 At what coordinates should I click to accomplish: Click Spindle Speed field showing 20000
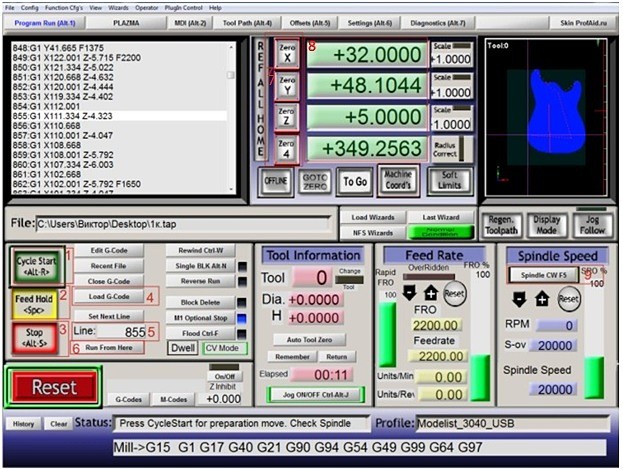[x=552, y=389]
